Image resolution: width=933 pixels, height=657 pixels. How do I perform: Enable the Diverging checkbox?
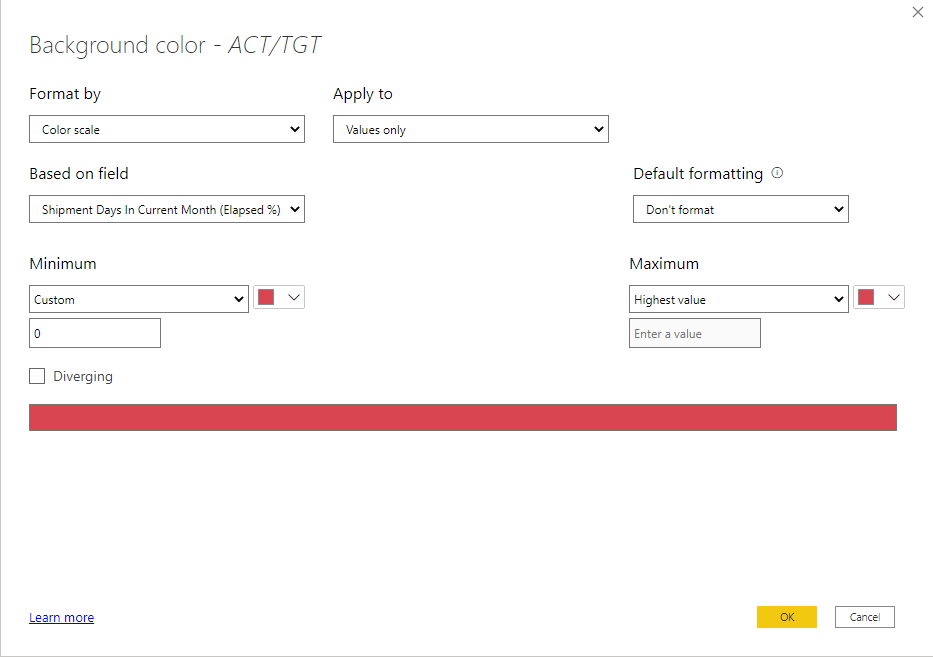(x=37, y=376)
